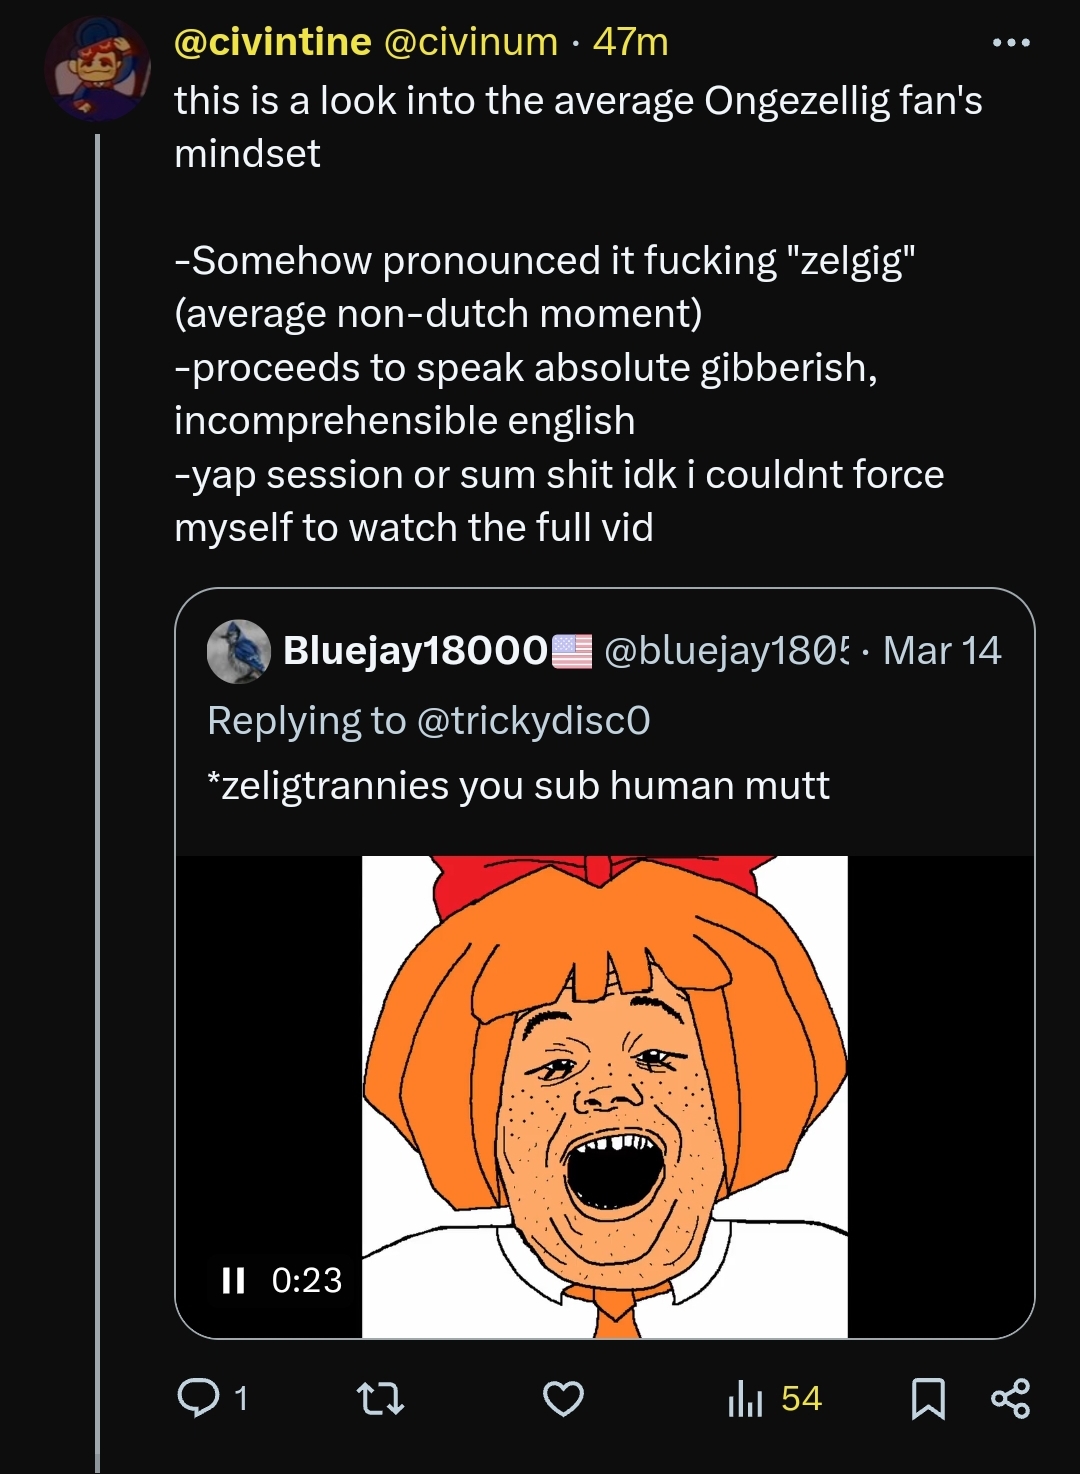Click the reply speech bubble icon
This screenshot has height=1474, width=1080.
coord(197,1397)
